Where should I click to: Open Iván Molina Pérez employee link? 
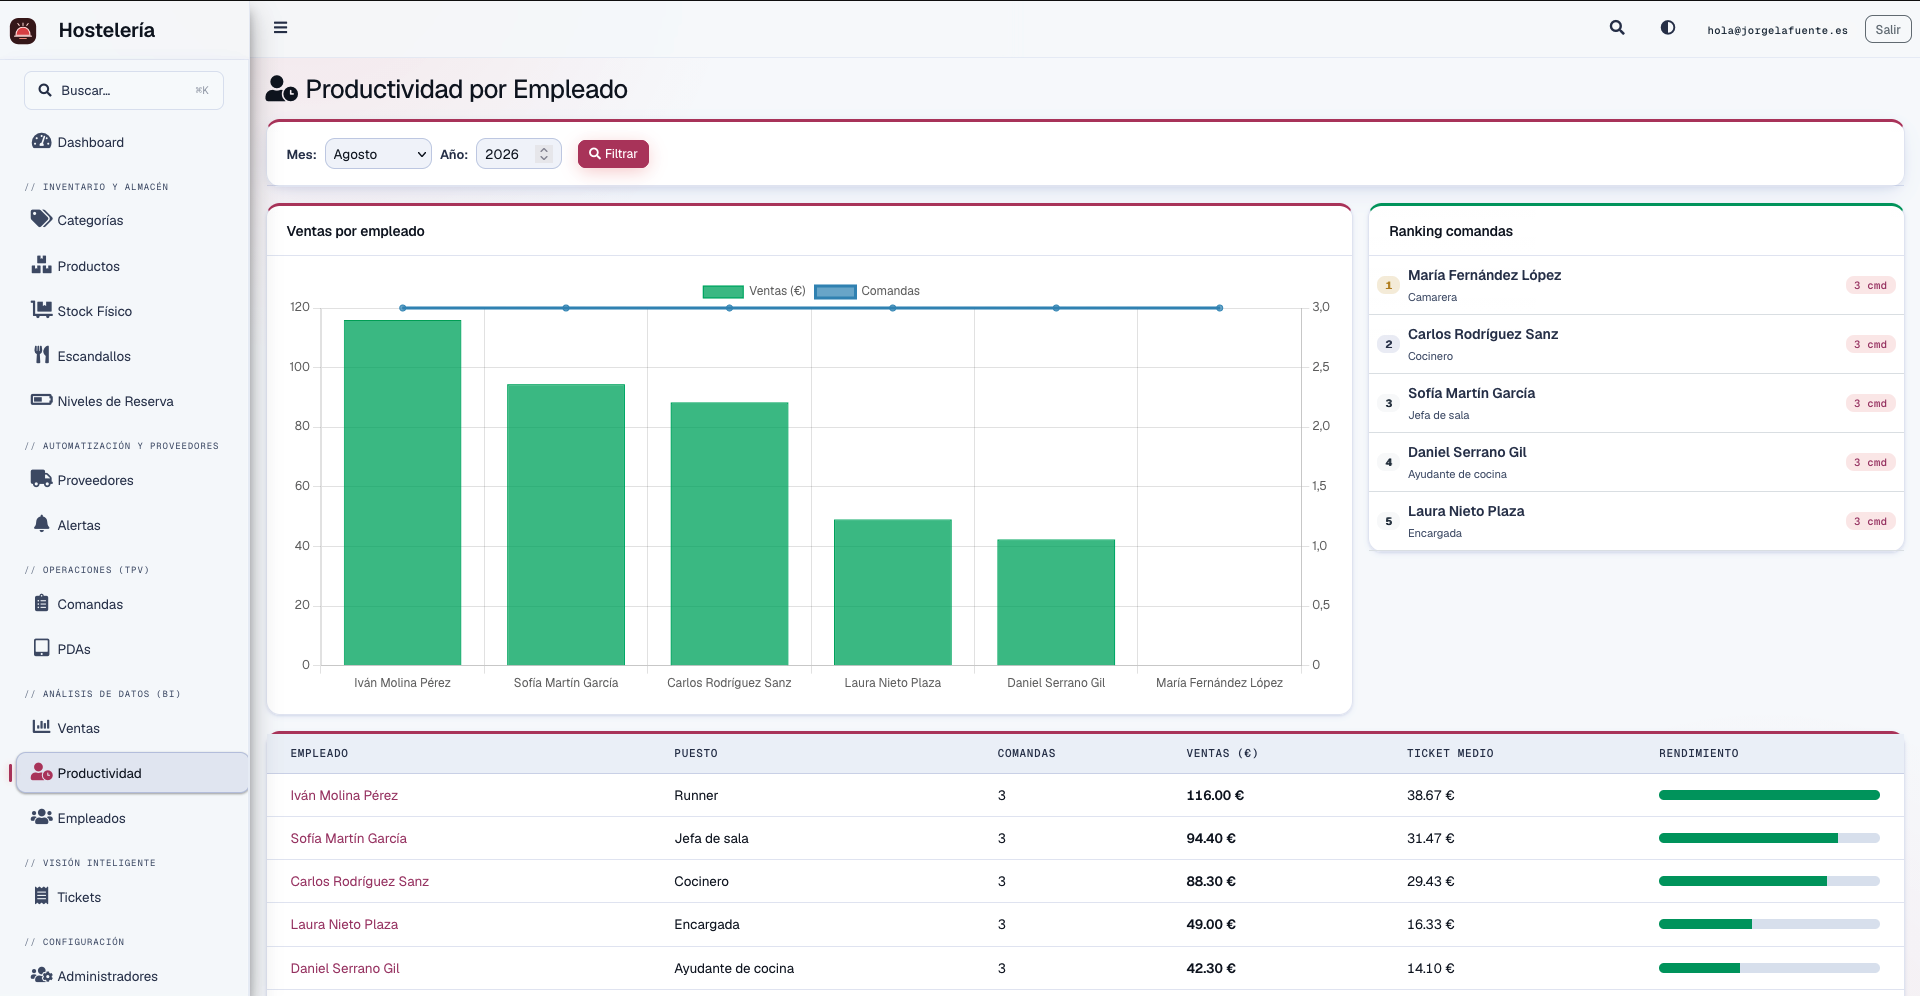(344, 795)
